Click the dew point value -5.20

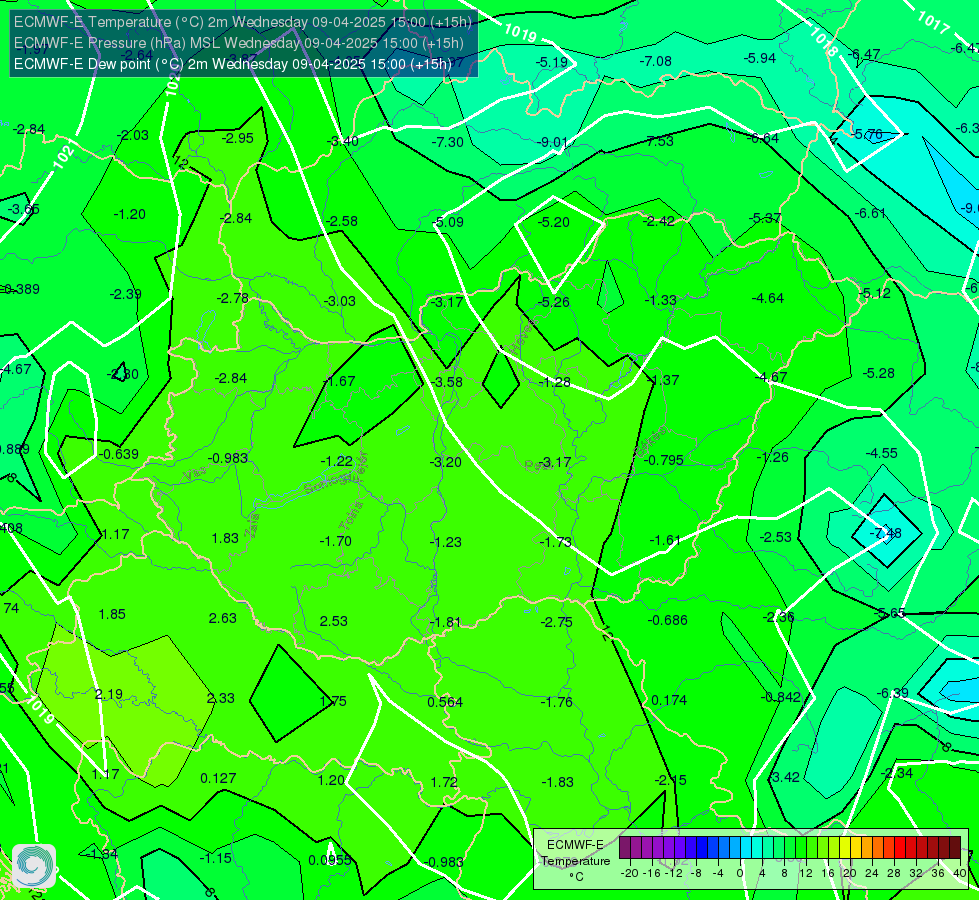[554, 222]
